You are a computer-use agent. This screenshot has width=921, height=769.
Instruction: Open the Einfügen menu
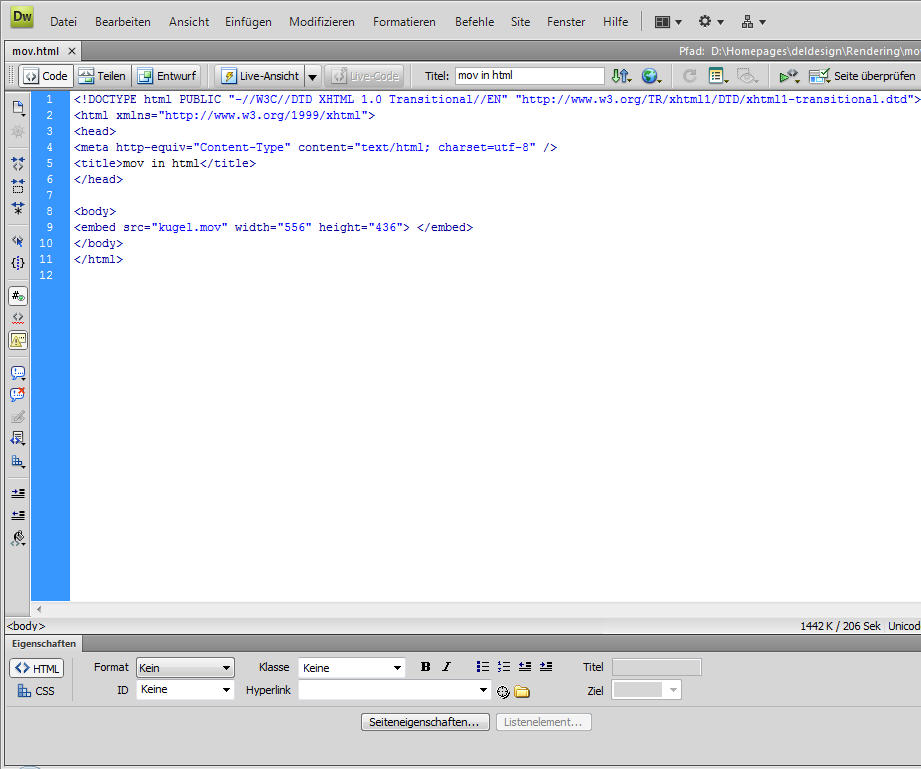pos(248,21)
